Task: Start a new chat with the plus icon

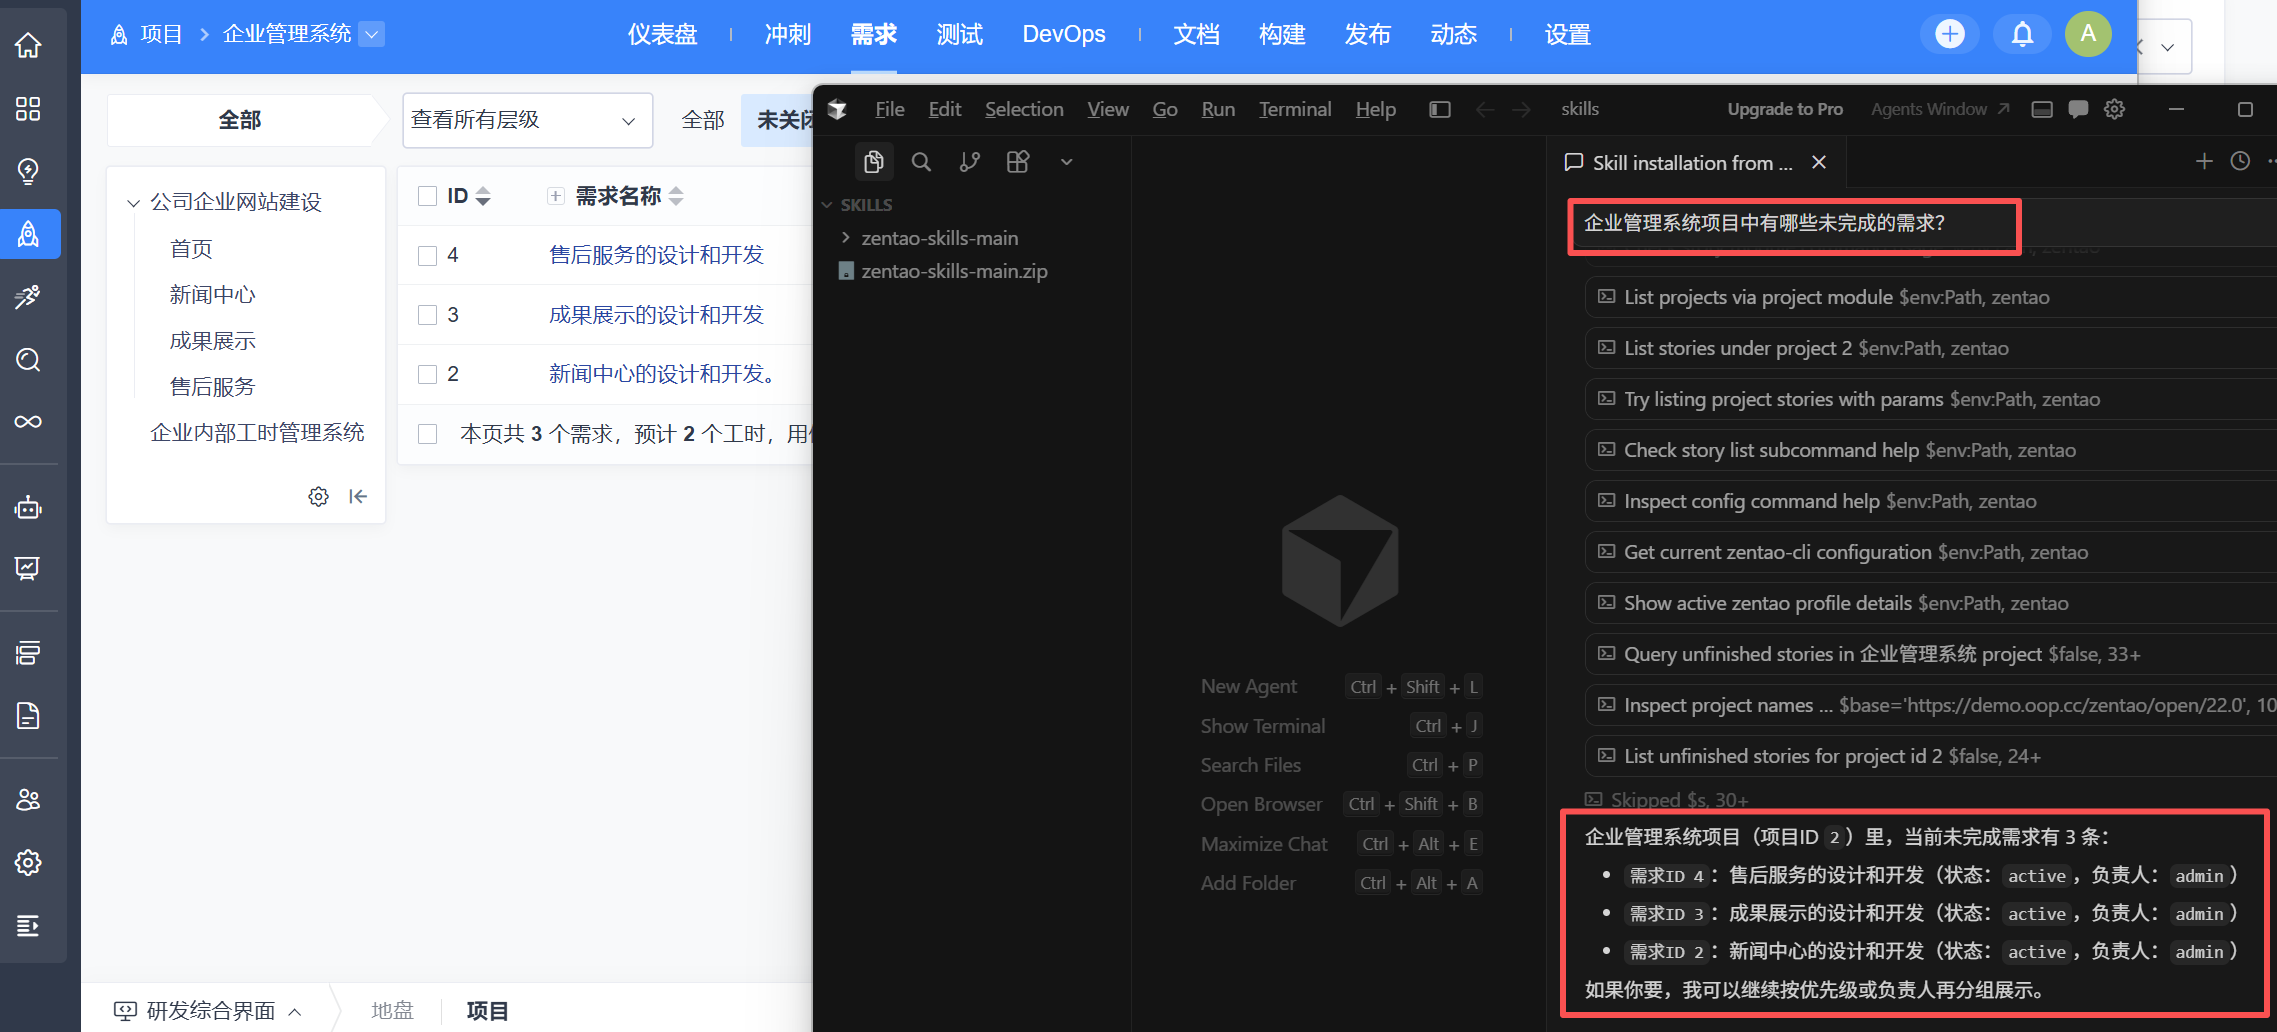Action: tap(2204, 161)
